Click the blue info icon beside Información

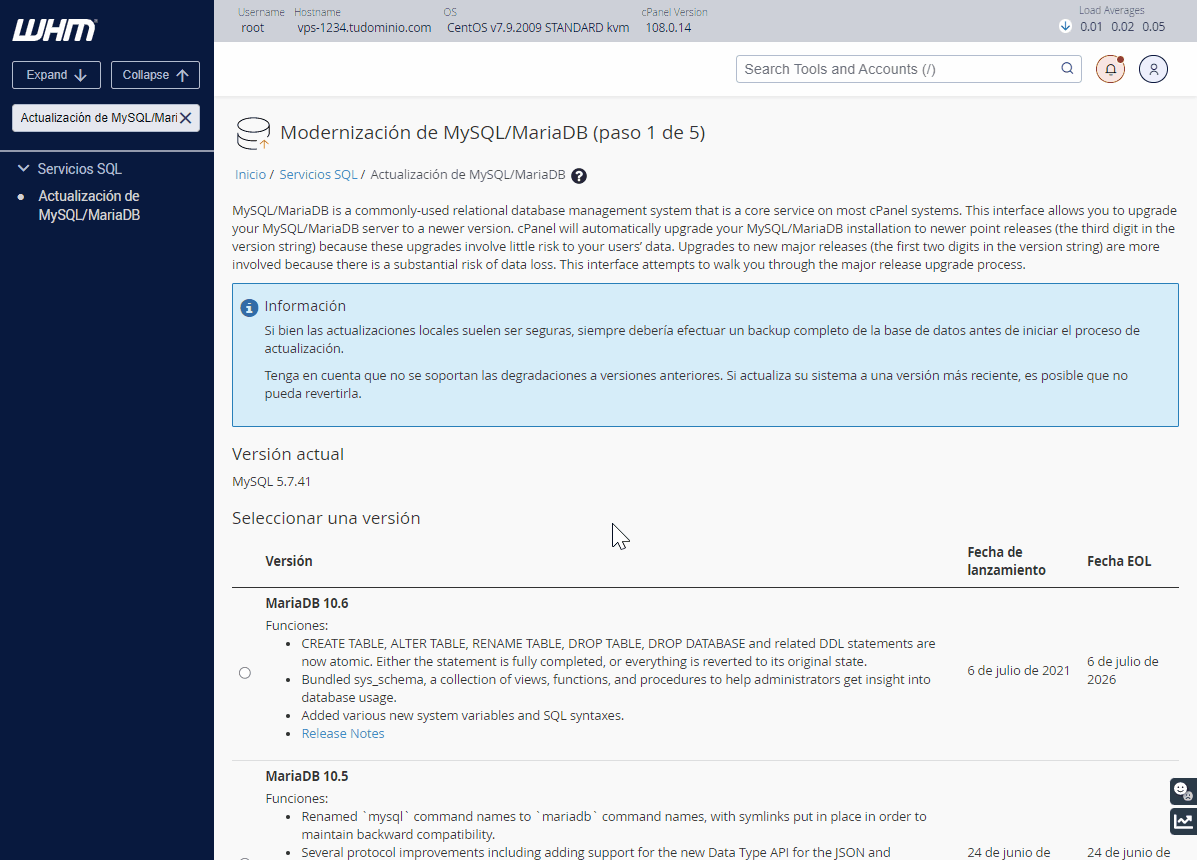click(249, 308)
